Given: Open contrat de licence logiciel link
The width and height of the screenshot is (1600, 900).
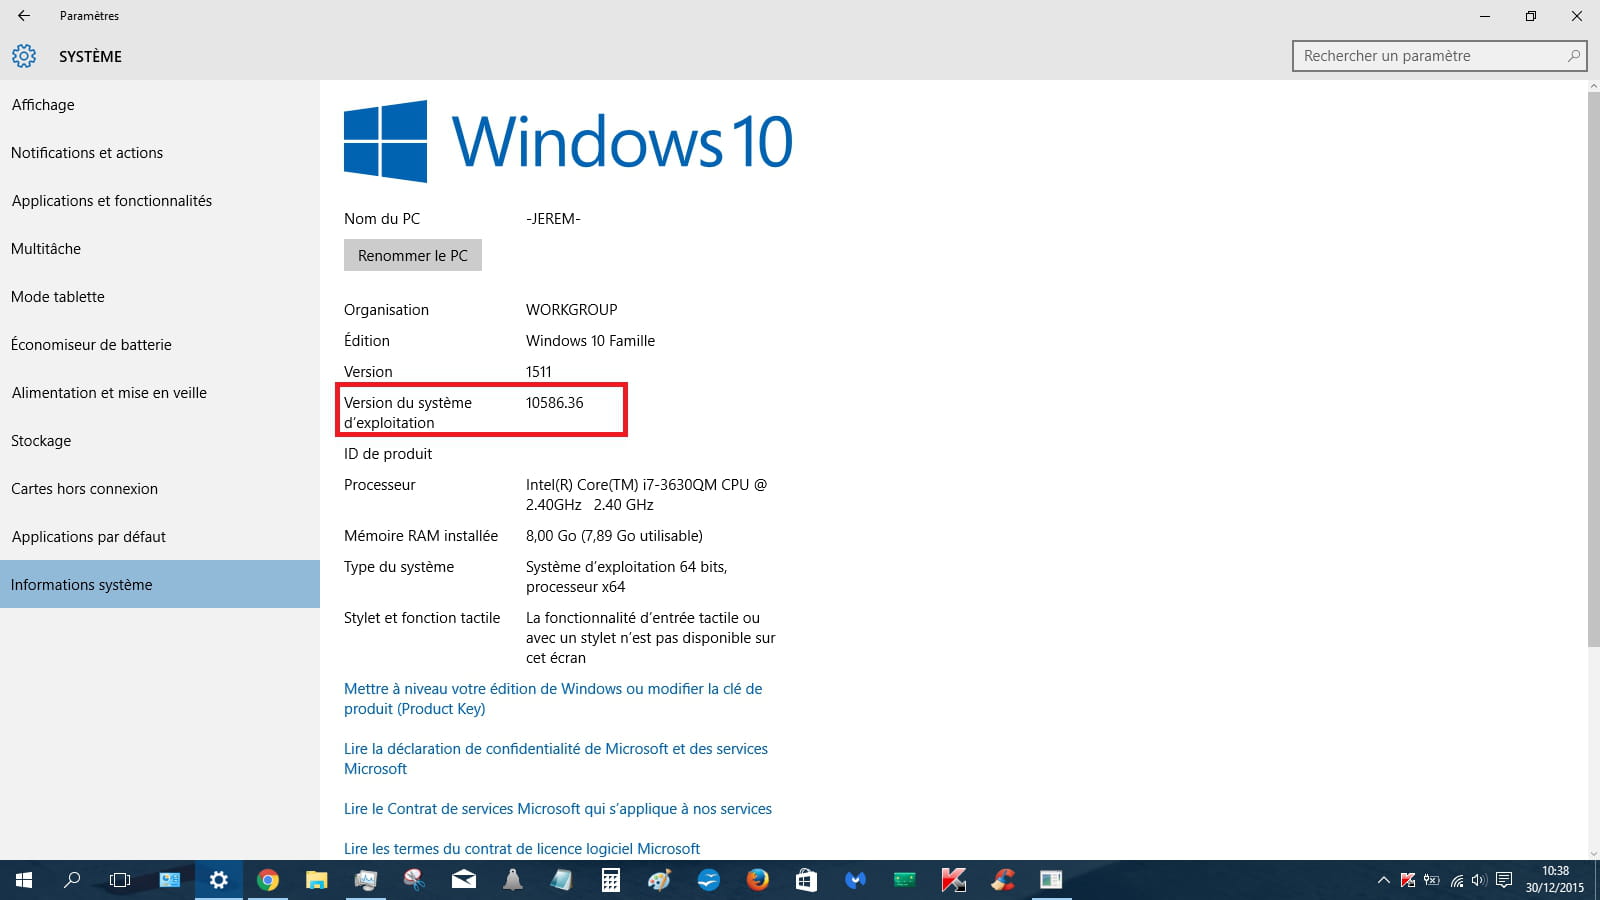Looking at the screenshot, I should [x=522, y=848].
